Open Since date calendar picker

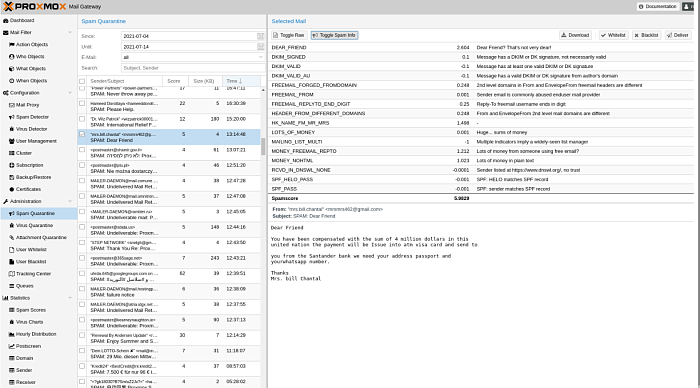(260, 36)
